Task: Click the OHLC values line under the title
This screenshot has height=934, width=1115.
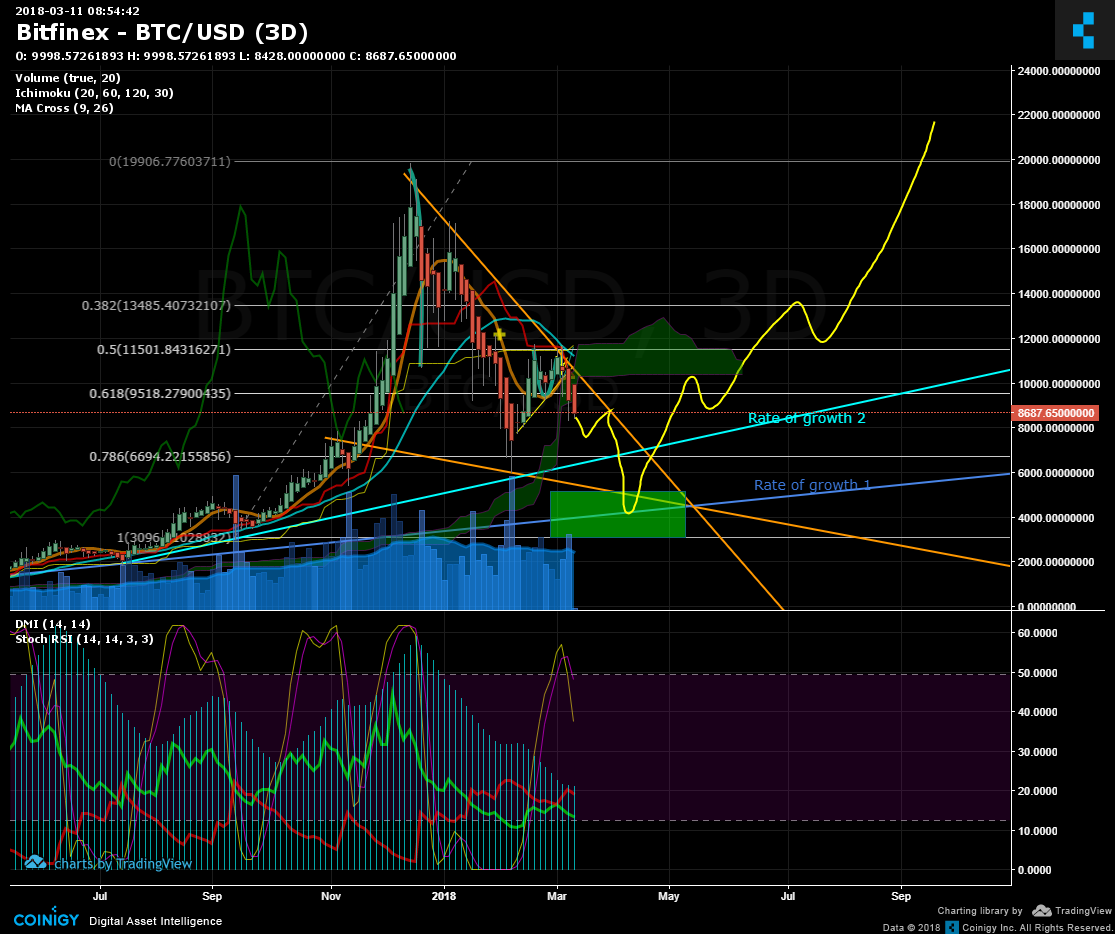Action: coord(236,56)
